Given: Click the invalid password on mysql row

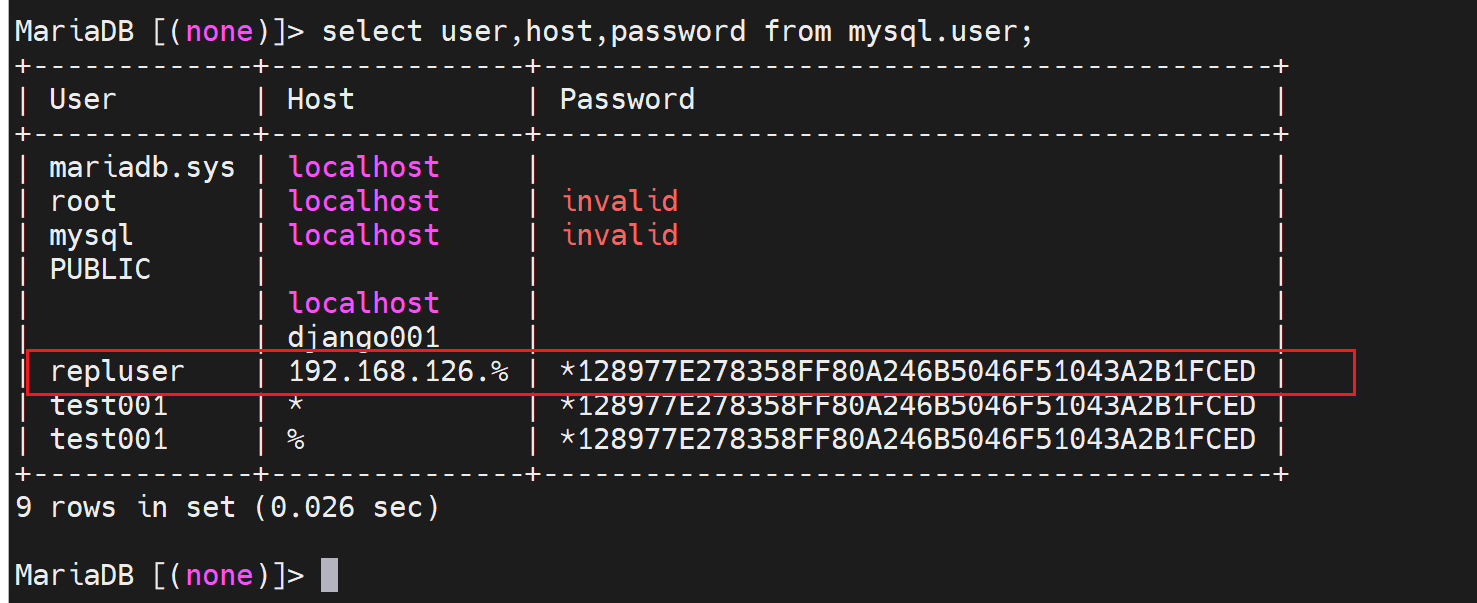Looking at the screenshot, I should click(620, 235).
